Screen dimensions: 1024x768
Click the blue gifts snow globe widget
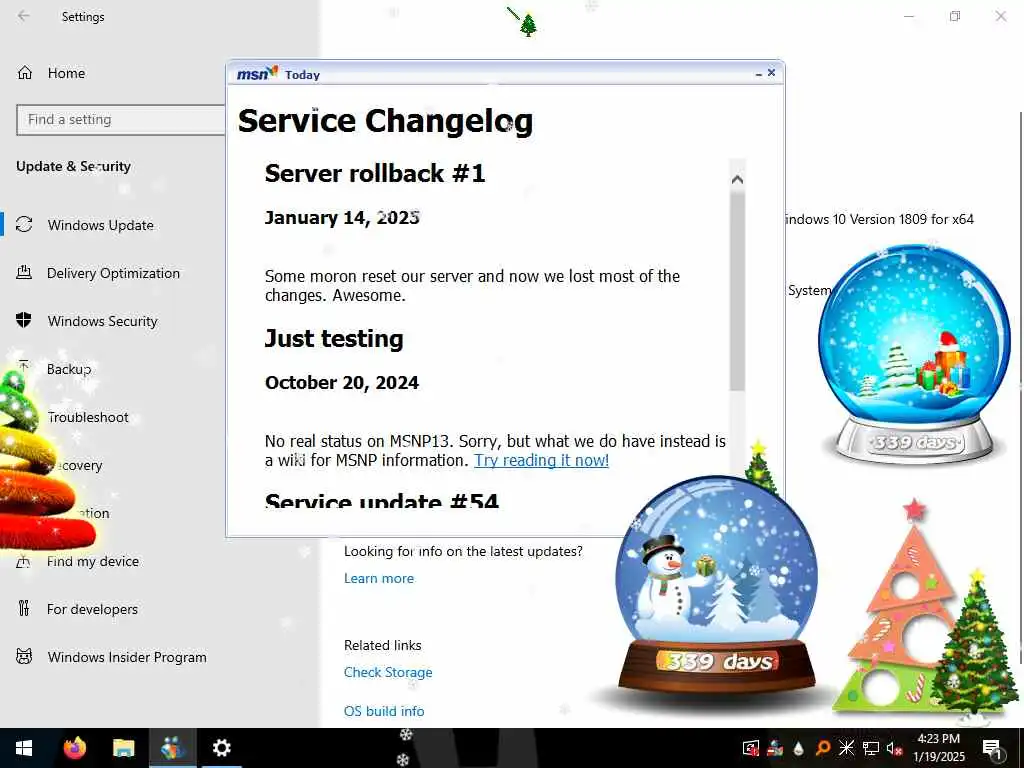(x=914, y=353)
